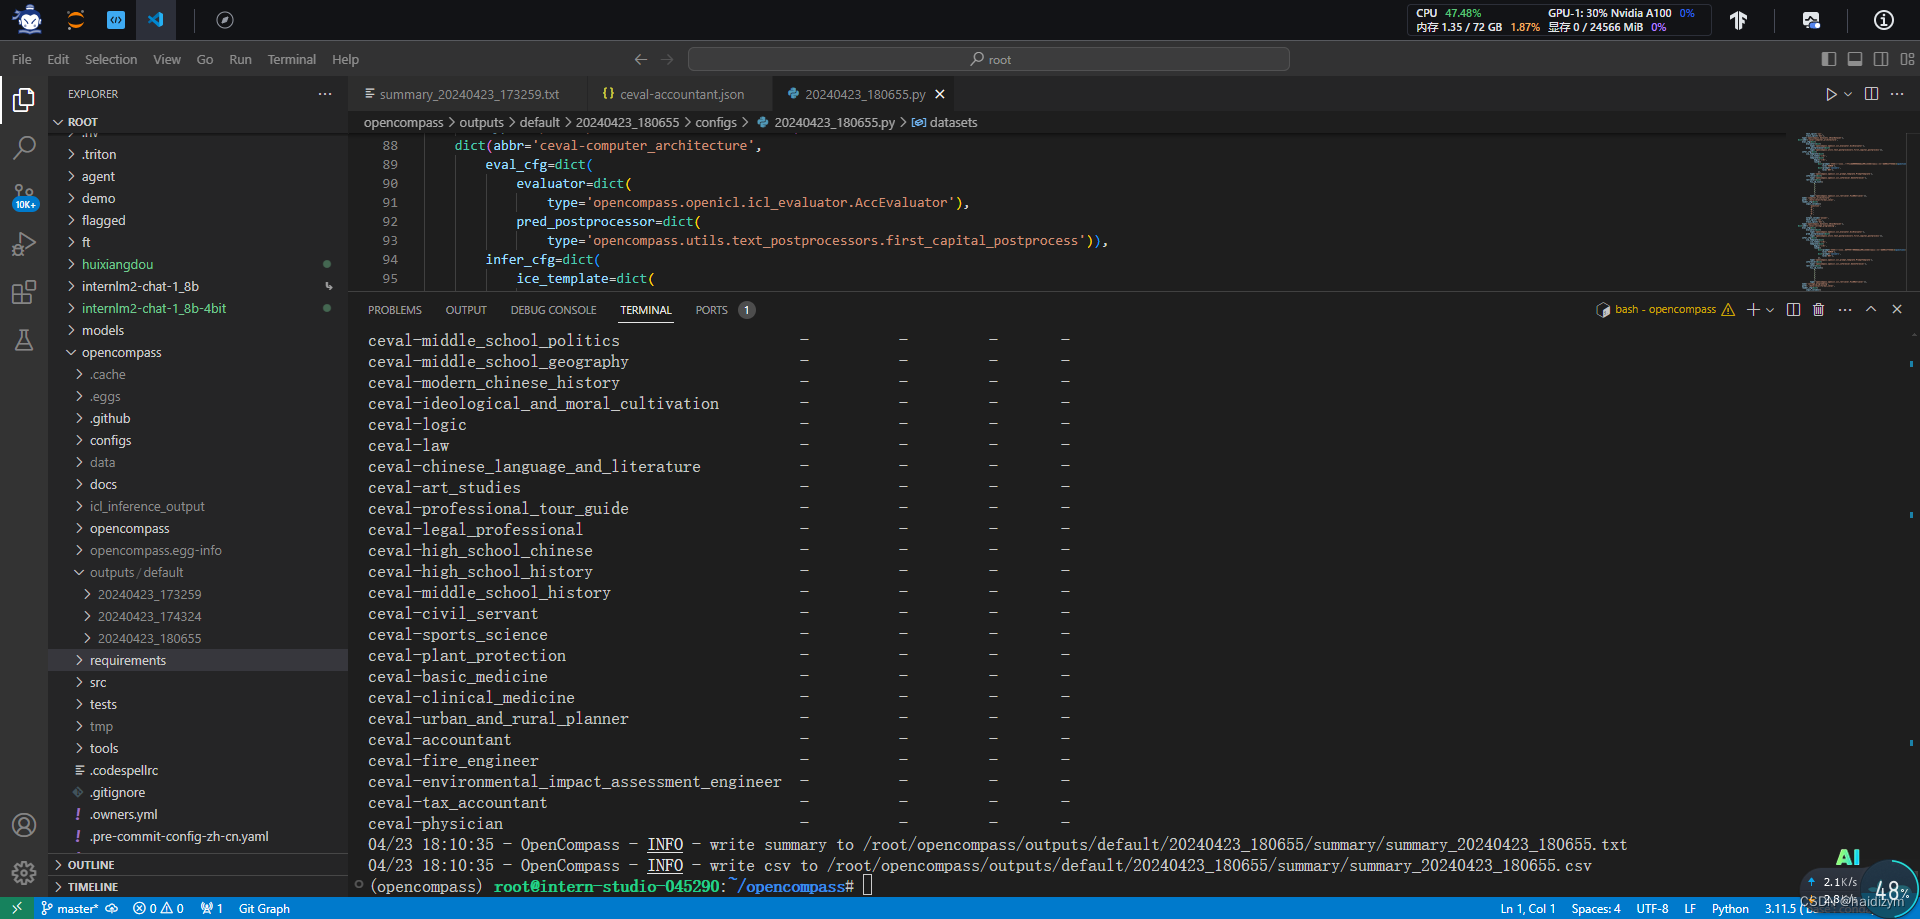Collapse the opencompass folder in explorer
The image size is (1920, 919).
121,352
